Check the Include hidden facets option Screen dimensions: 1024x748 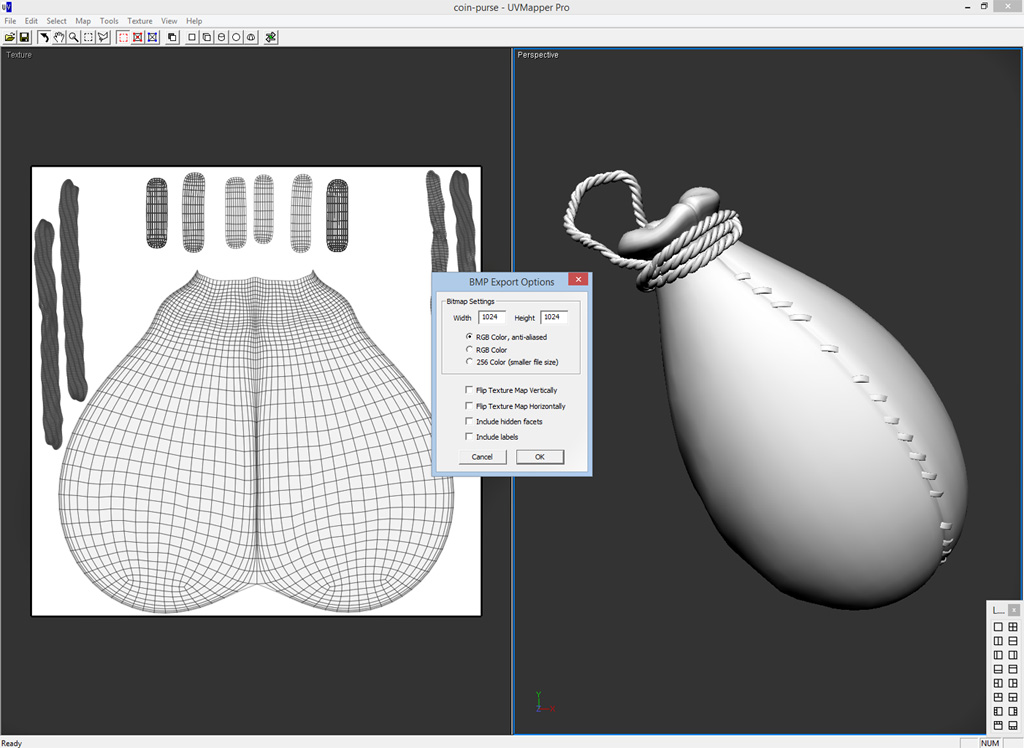coord(470,421)
